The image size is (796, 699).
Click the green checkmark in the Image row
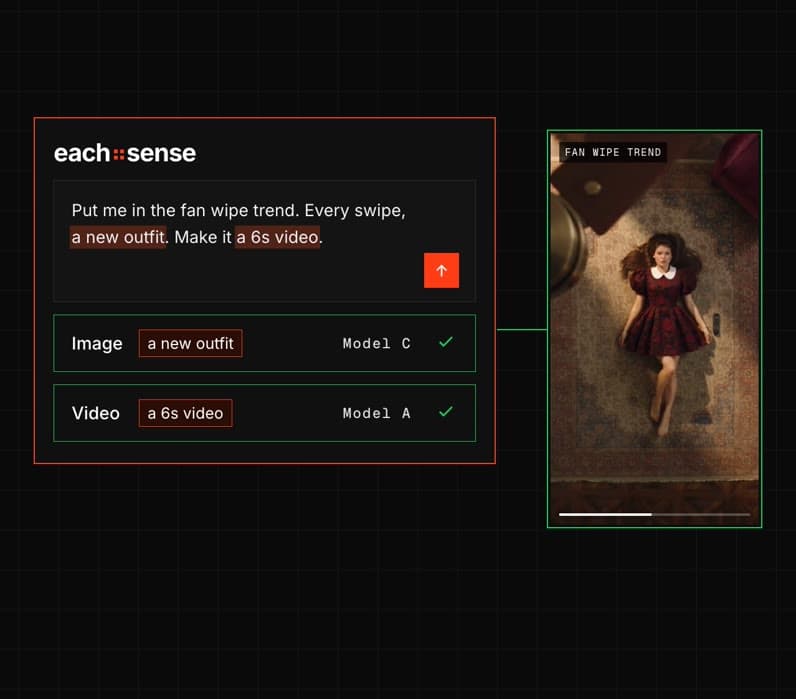pos(446,343)
